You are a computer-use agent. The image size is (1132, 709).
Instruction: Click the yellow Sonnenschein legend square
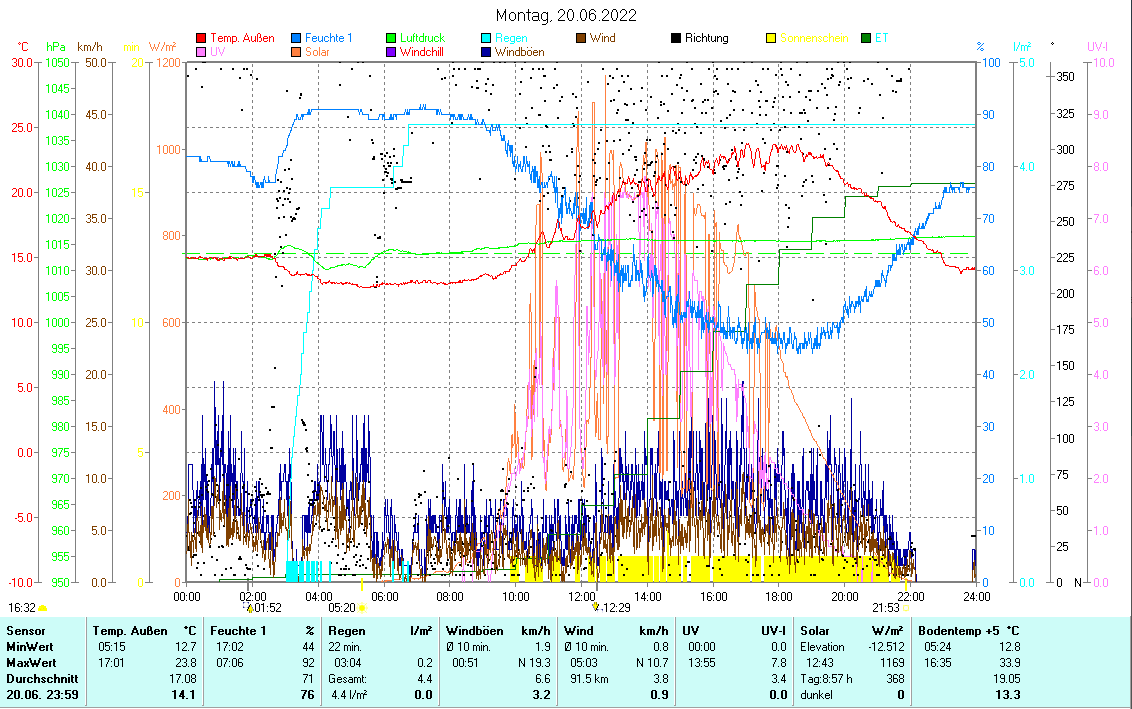(772, 39)
